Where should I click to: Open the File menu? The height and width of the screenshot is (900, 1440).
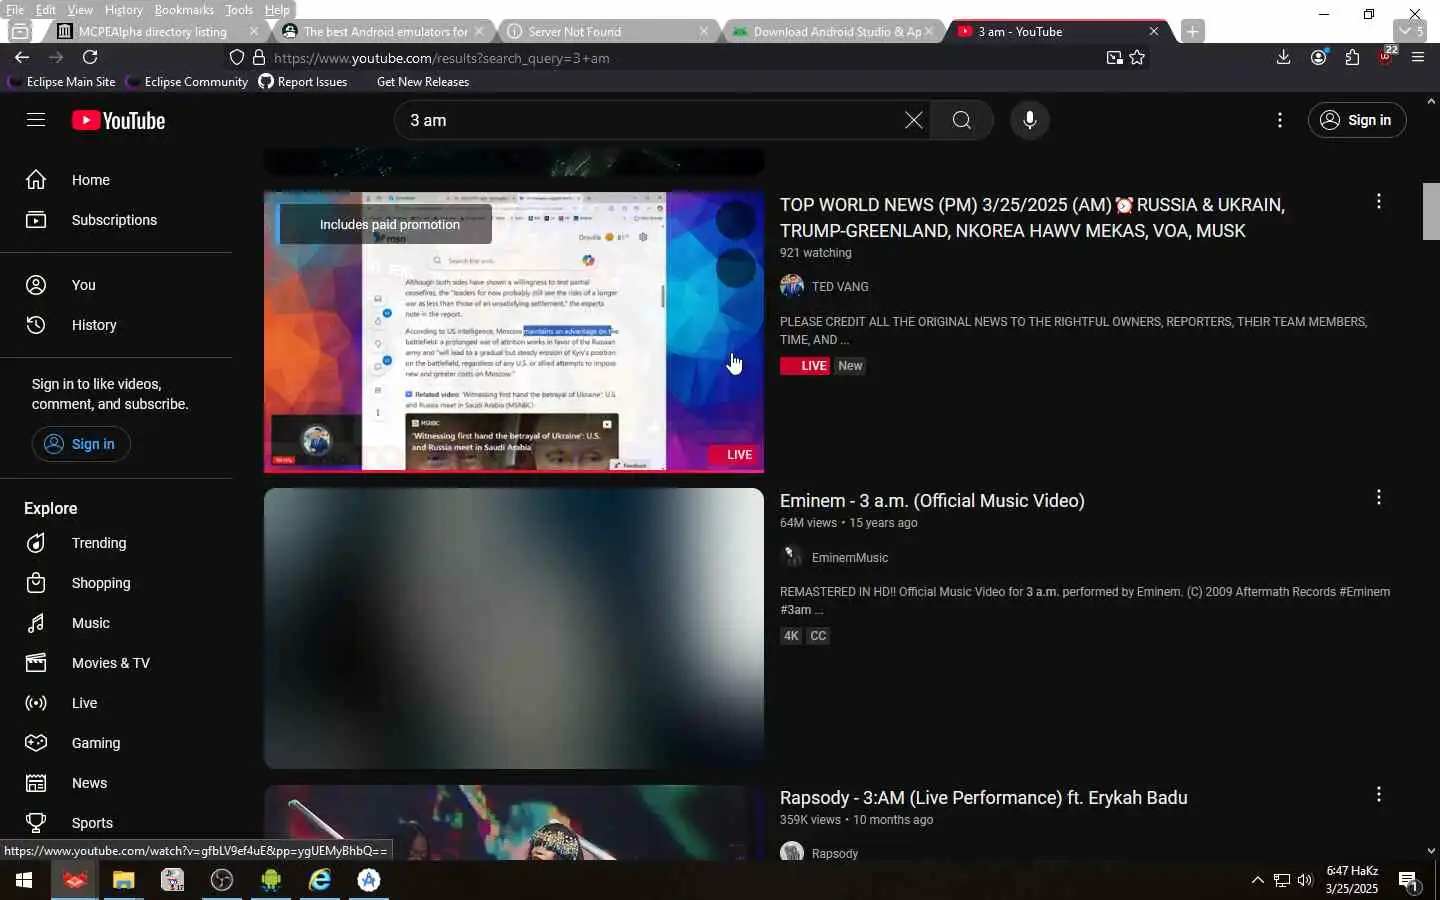coord(15,10)
